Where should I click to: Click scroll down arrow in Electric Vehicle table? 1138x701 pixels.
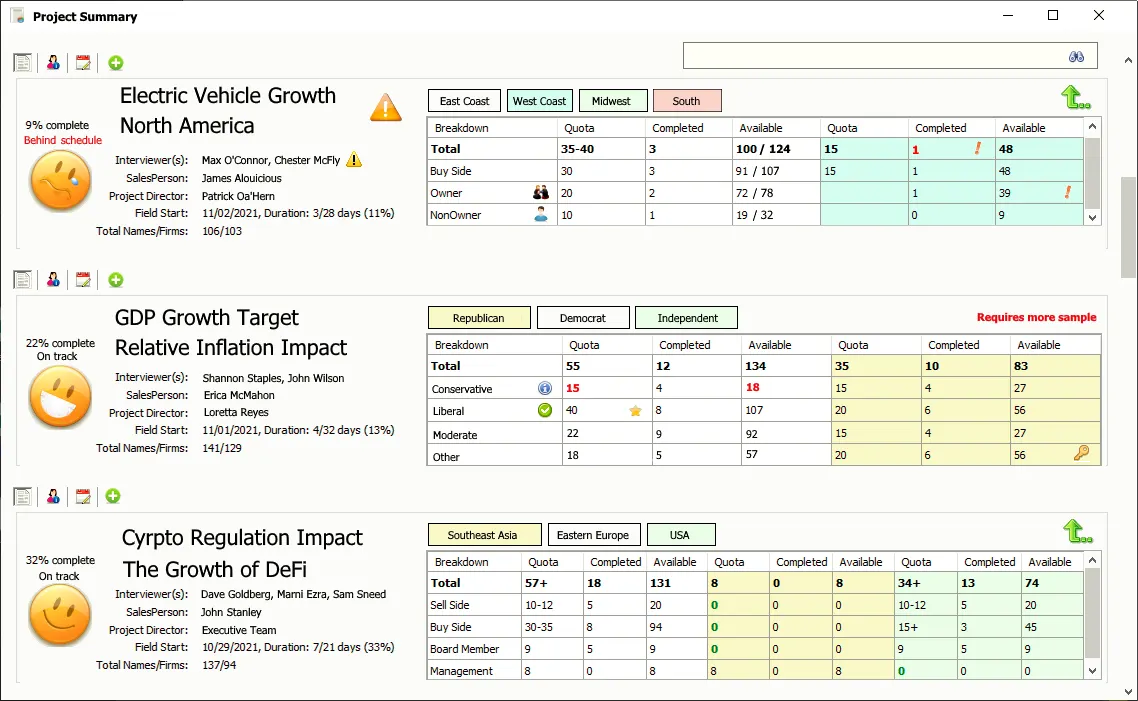pyautogui.click(x=1092, y=217)
